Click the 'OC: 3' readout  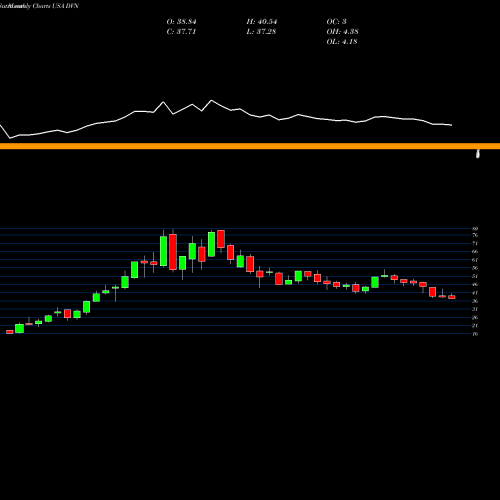click(336, 22)
